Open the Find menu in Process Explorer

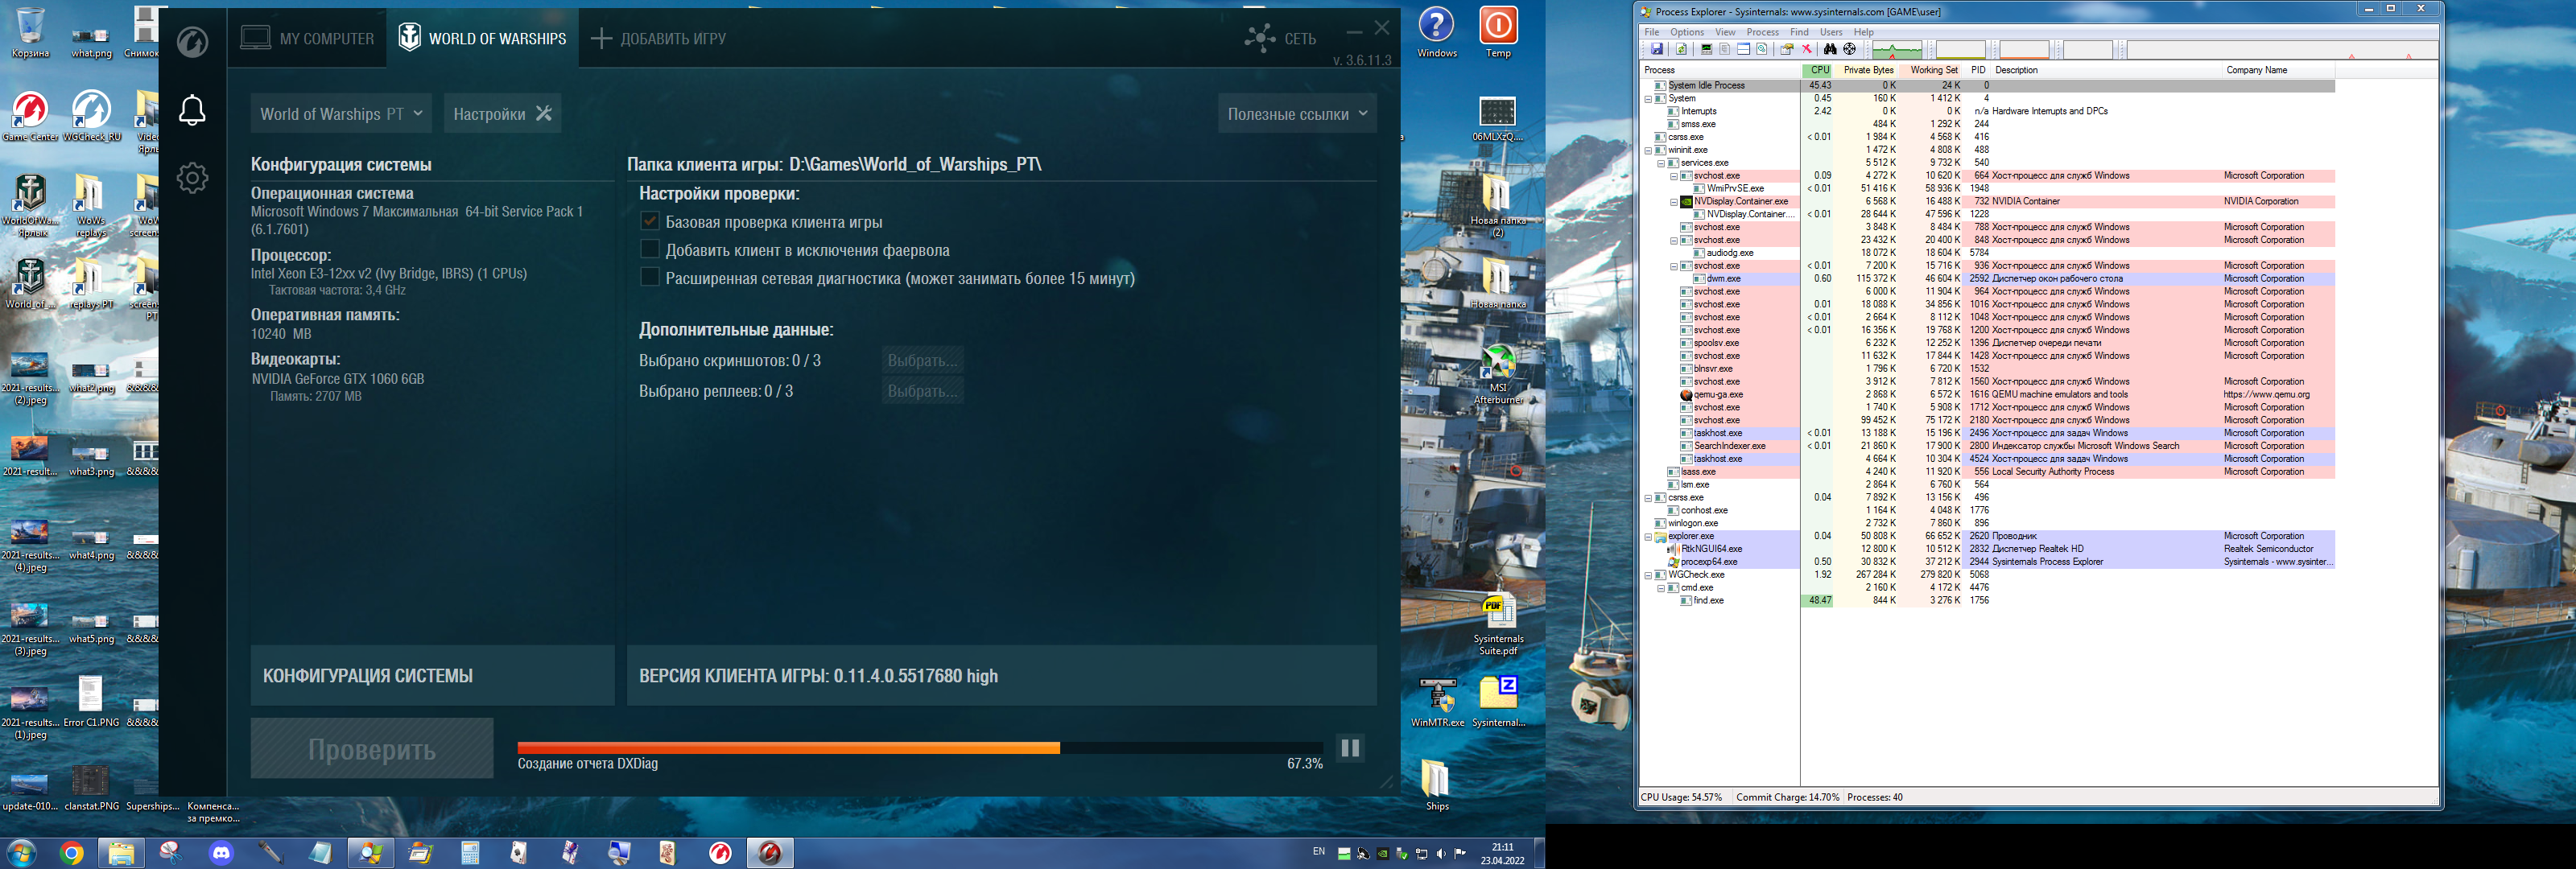[1799, 32]
